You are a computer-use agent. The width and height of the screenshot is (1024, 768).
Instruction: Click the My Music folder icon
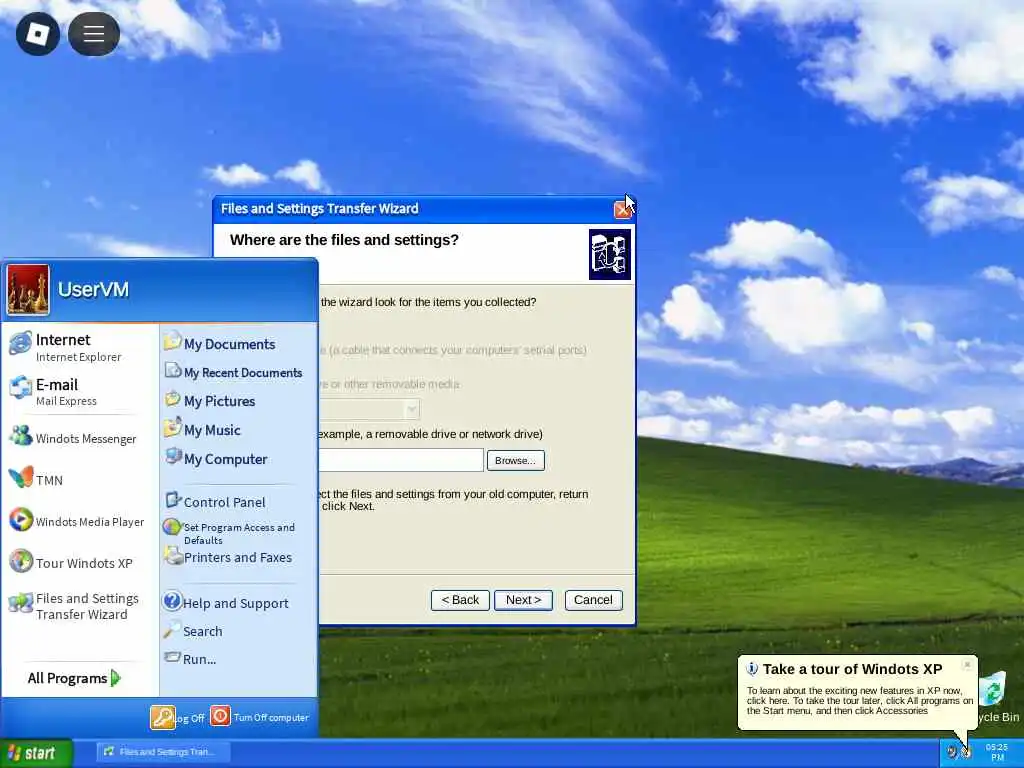(172, 428)
